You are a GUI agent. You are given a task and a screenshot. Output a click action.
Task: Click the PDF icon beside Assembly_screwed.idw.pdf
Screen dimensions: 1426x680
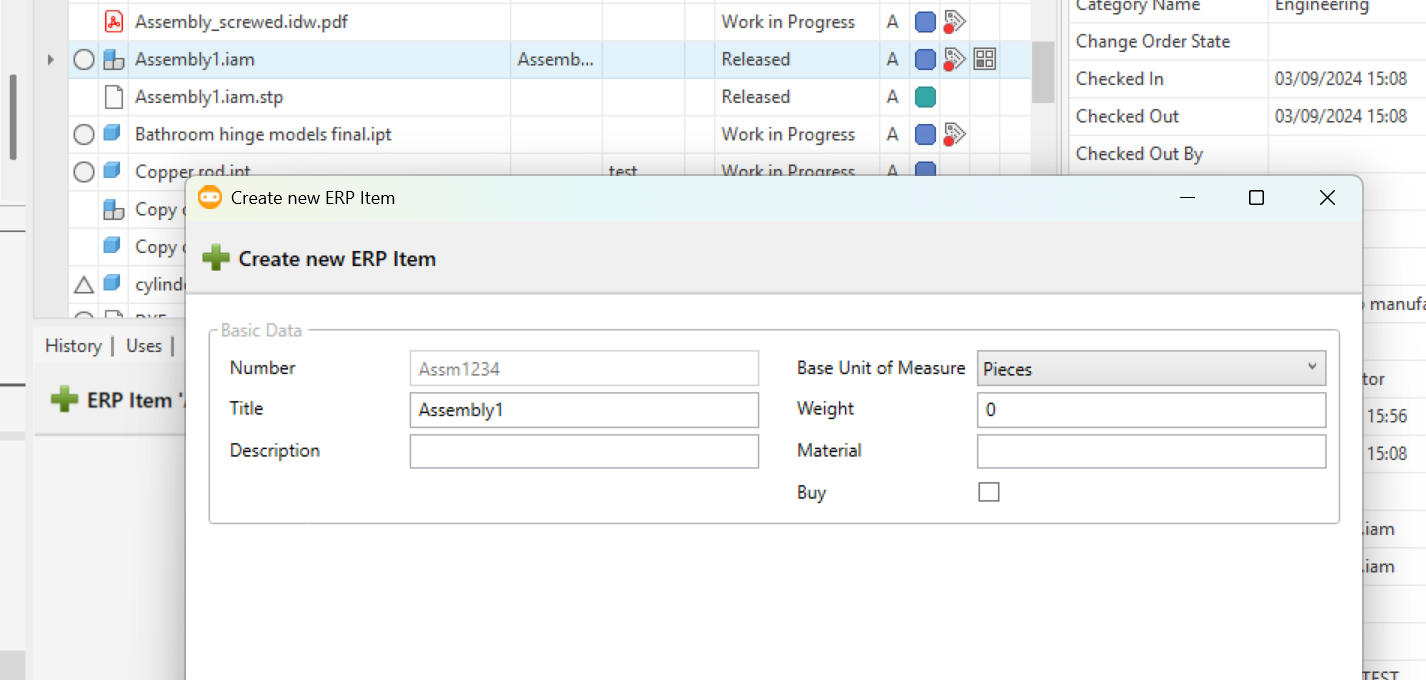click(113, 21)
